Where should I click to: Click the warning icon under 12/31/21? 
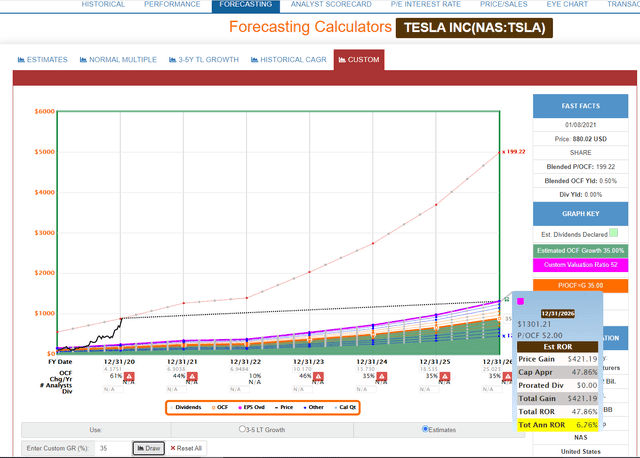click(x=192, y=376)
